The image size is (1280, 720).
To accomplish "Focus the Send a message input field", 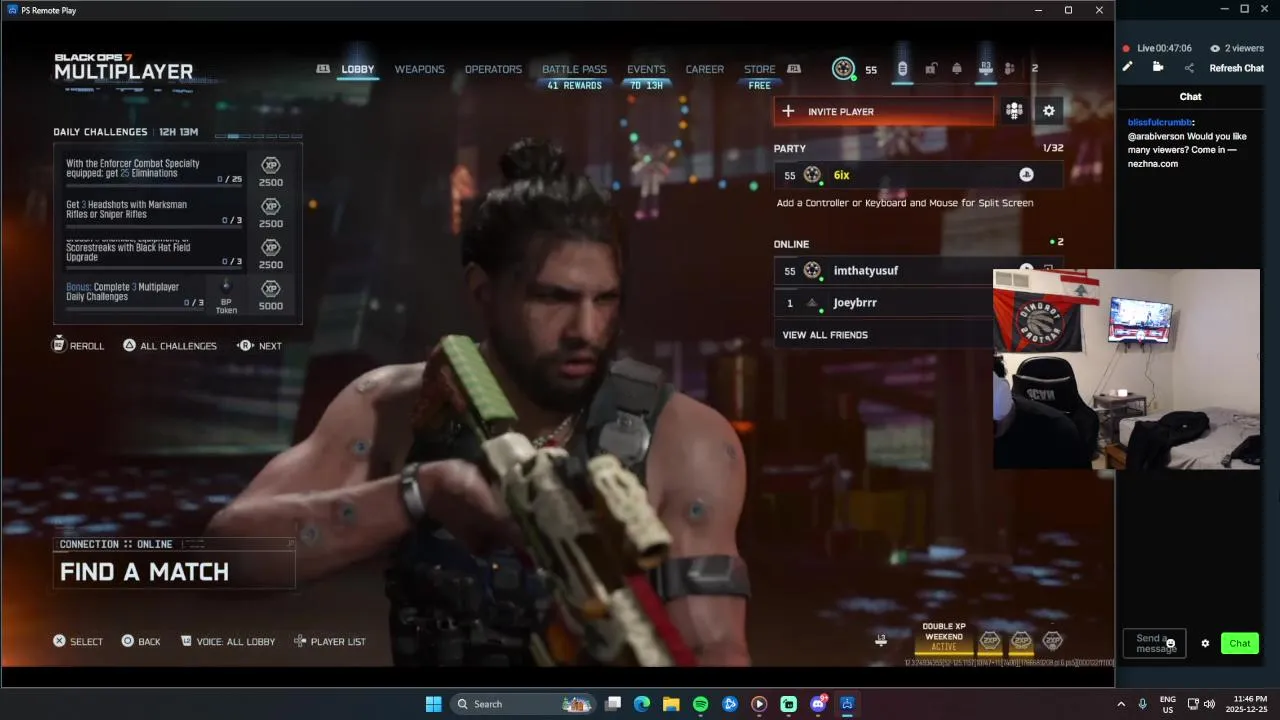I will (x=1155, y=643).
